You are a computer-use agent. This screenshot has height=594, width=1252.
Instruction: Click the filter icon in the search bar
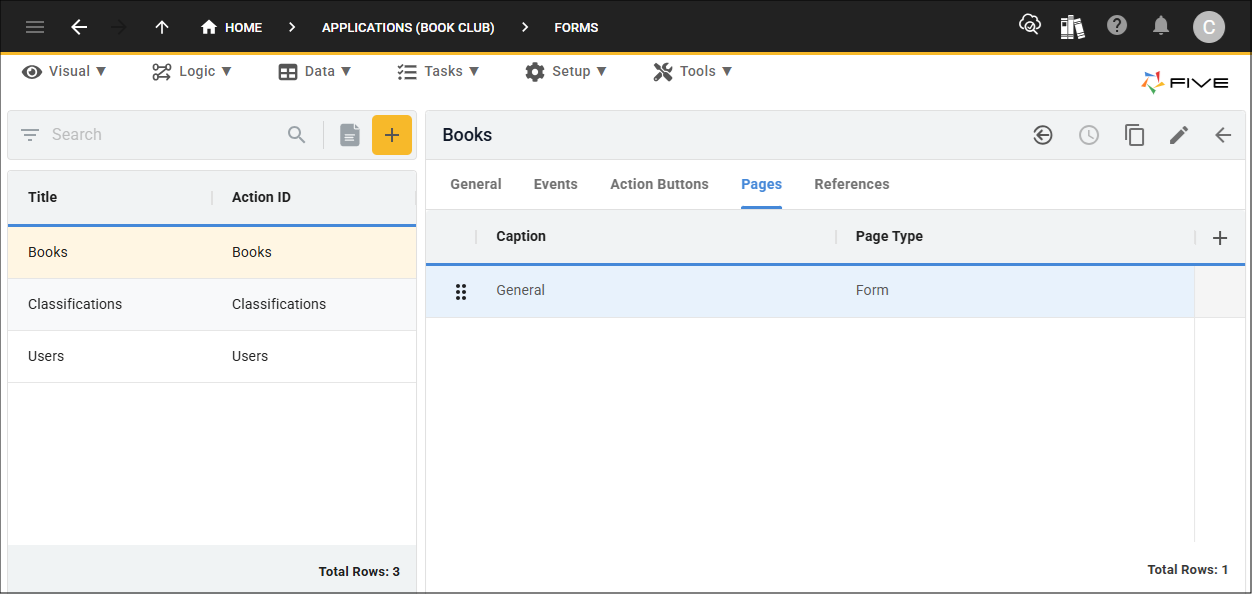(x=30, y=135)
